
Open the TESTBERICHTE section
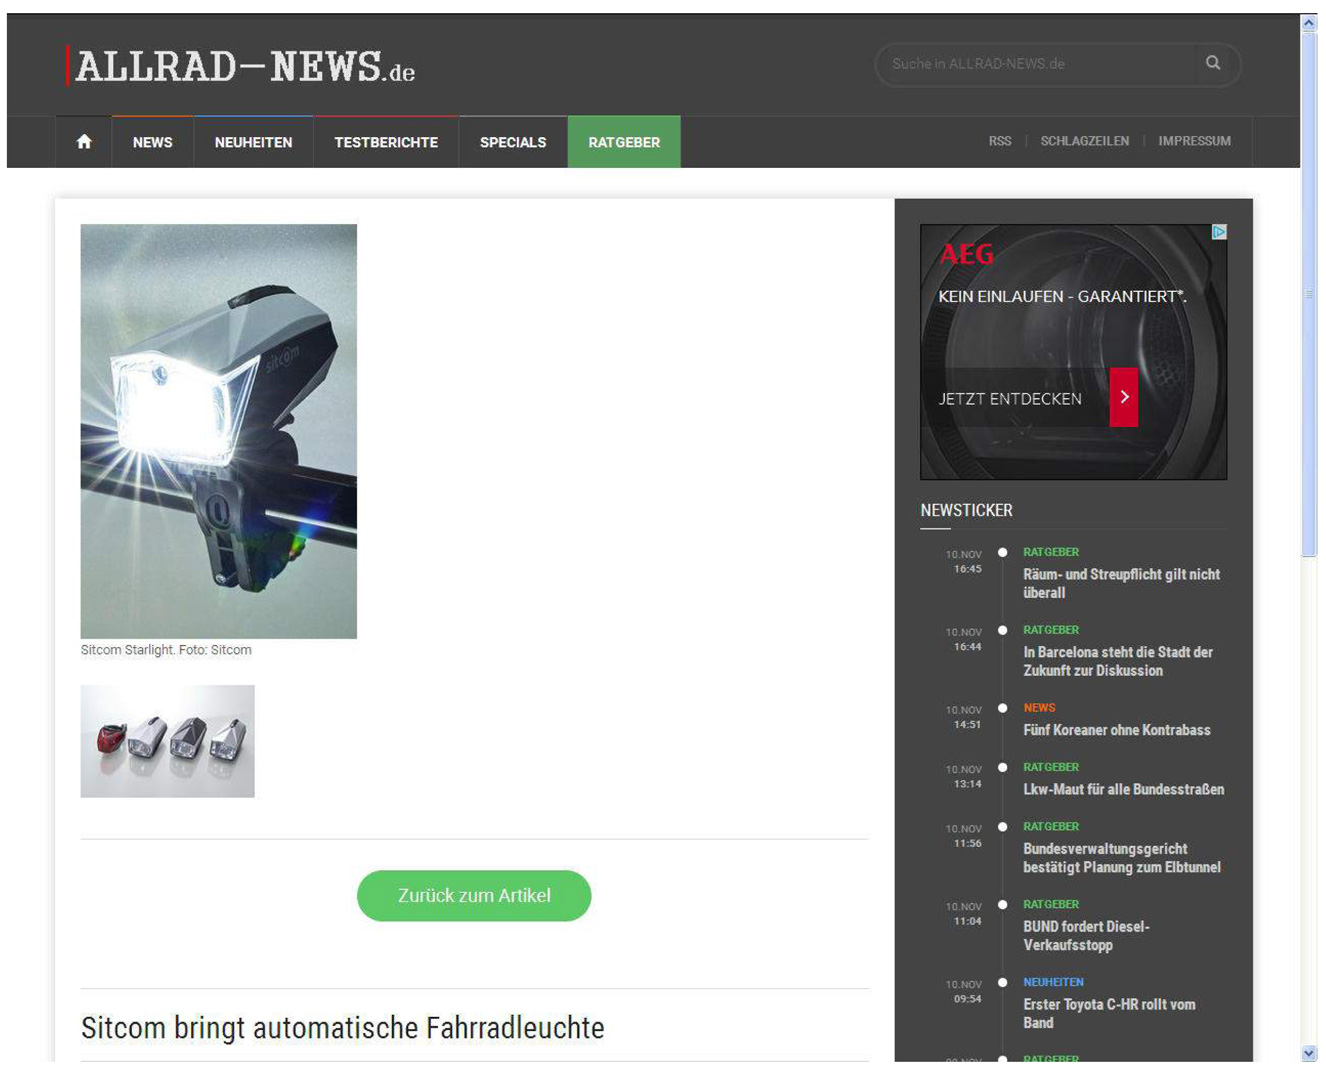coord(386,142)
